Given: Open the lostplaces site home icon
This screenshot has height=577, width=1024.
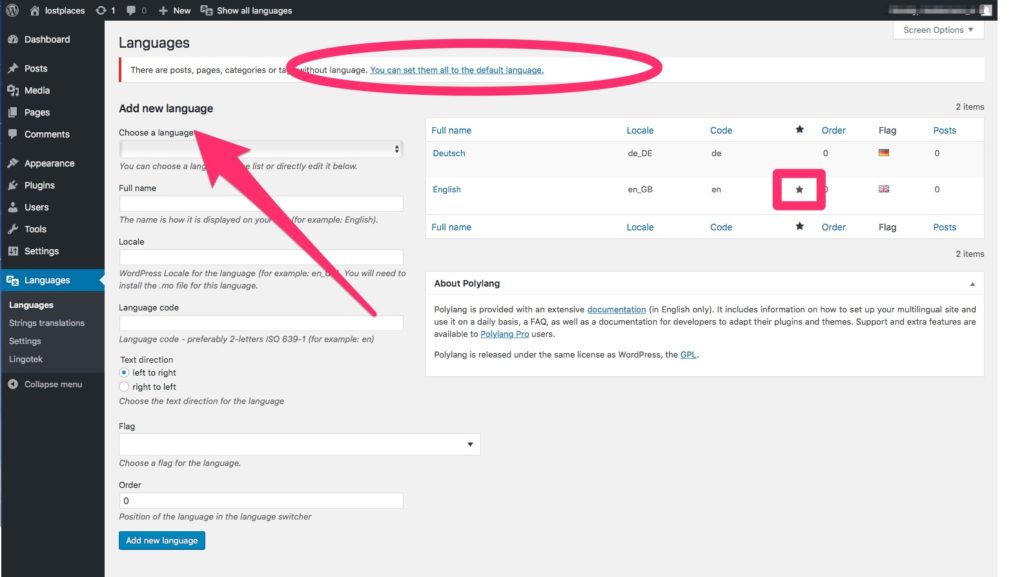Looking at the screenshot, I should coord(35,10).
